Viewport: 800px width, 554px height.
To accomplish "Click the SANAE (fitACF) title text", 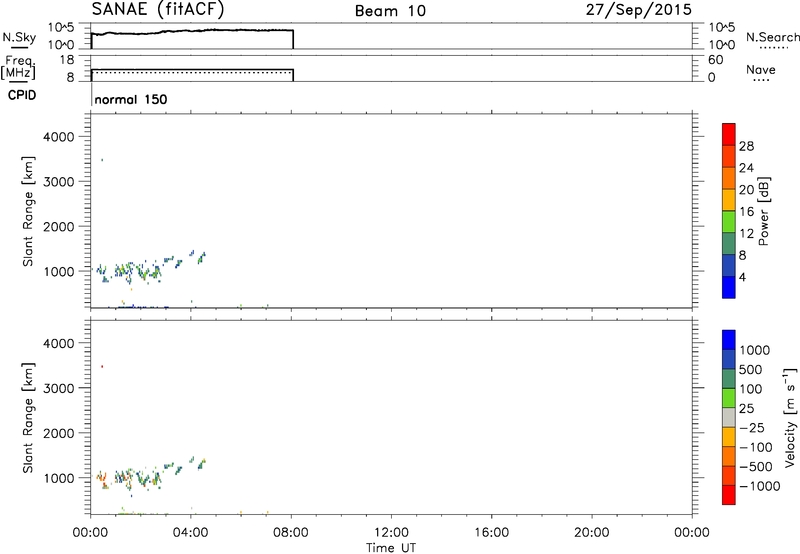I will click(158, 10).
